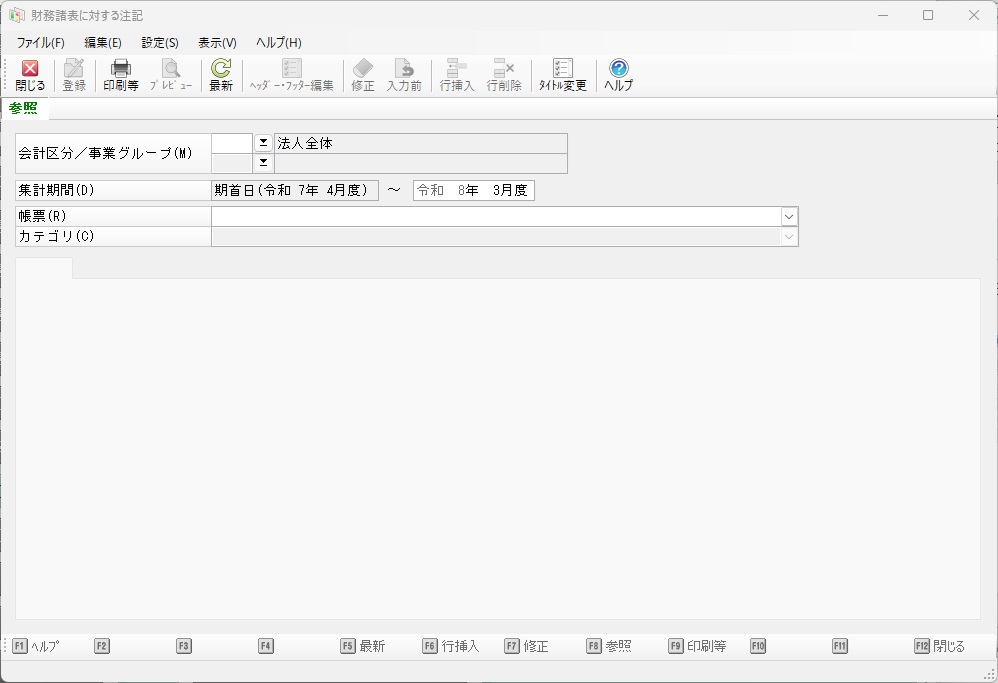998x683 pixels.
Task: Click the 登録 register toolbar icon
Action: click(x=74, y=69)
